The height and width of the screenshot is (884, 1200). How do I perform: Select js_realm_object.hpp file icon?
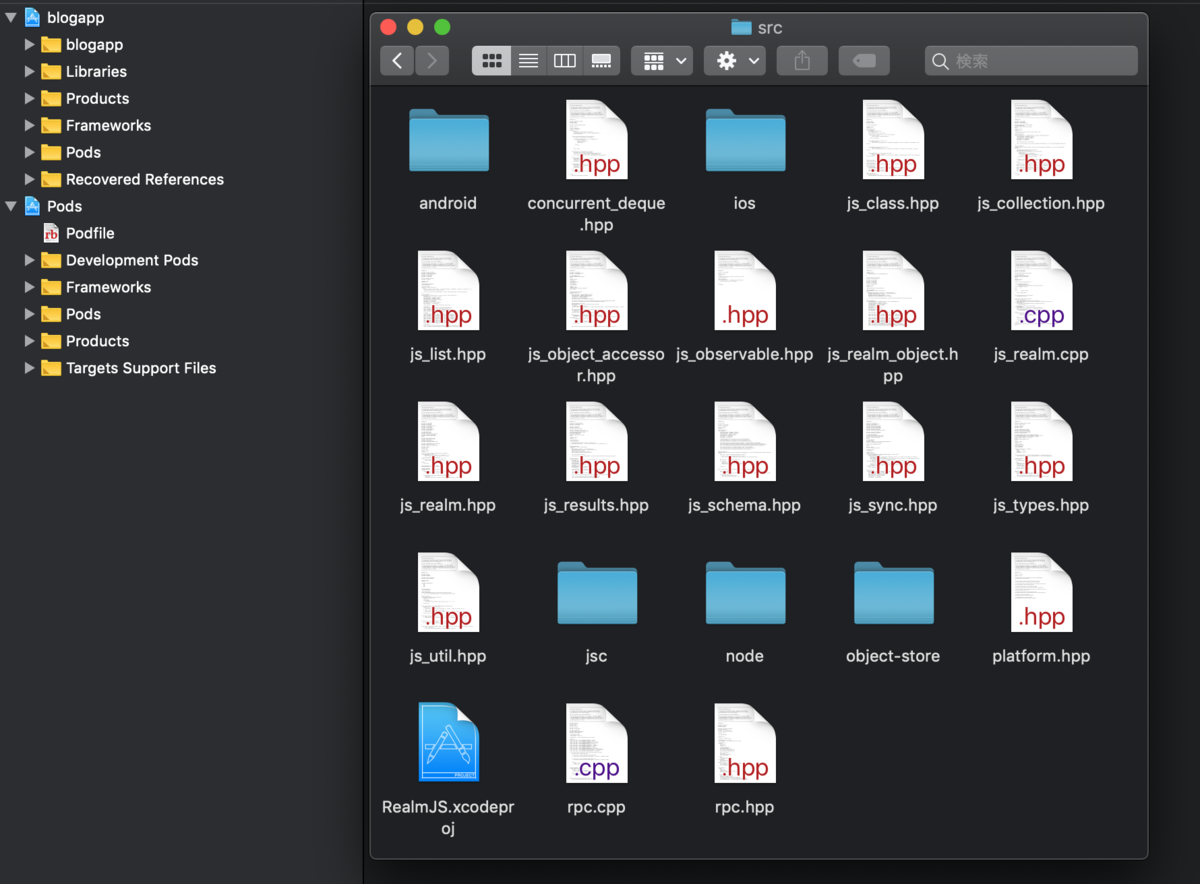pos(893,291)
